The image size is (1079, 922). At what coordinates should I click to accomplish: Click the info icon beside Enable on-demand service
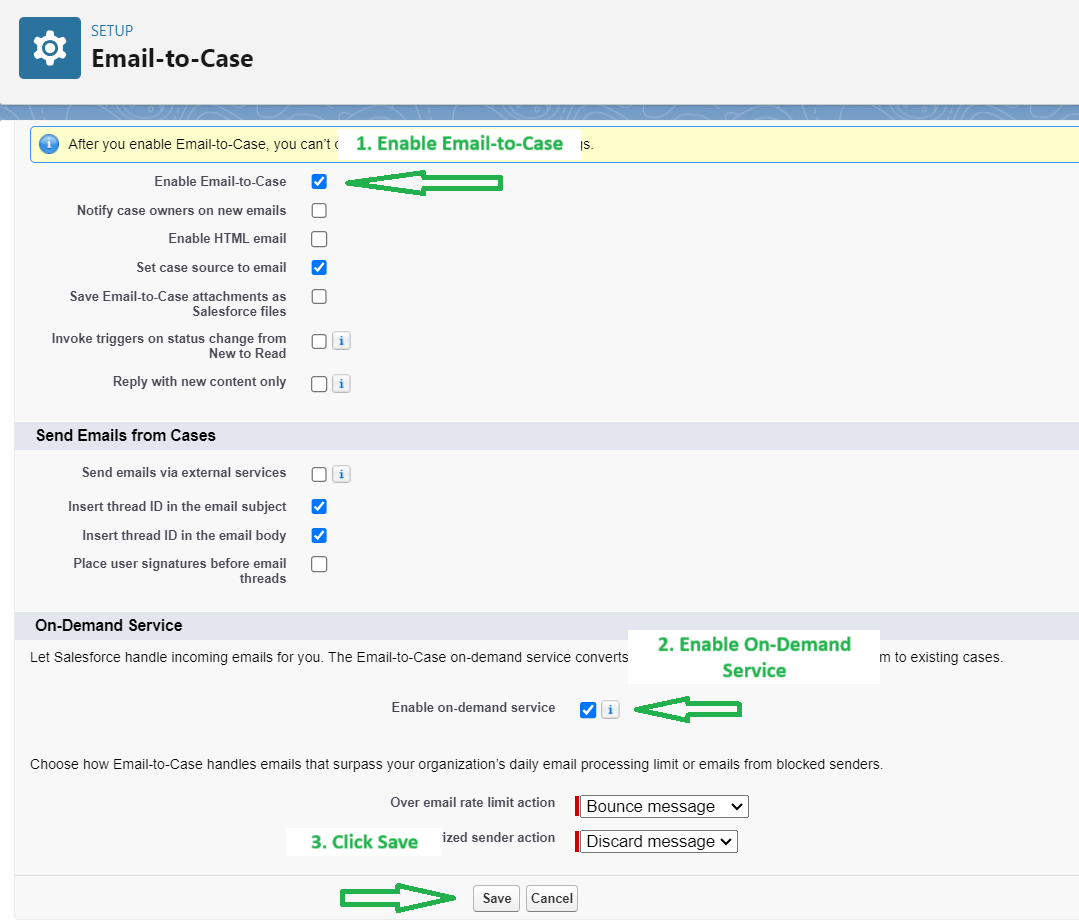610,709
